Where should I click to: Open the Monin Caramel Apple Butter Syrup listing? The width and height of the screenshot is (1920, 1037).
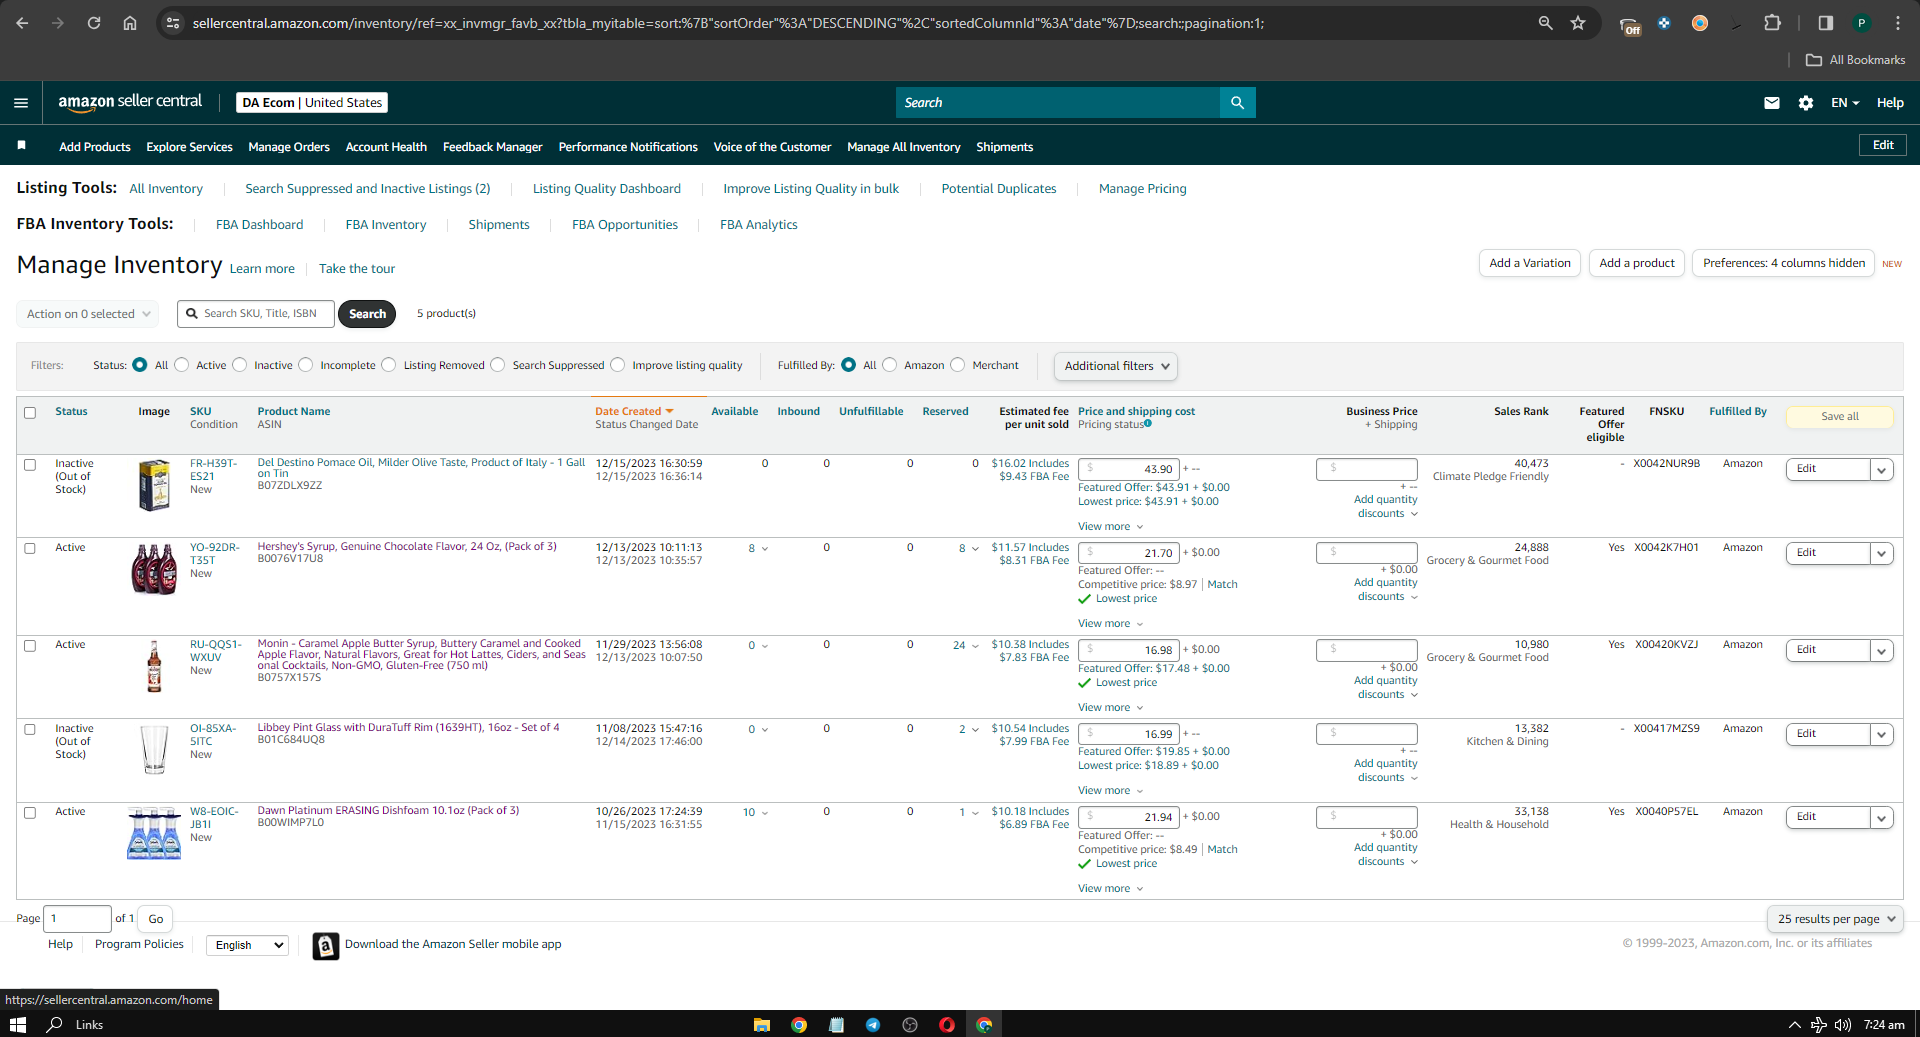coord(421,655)
